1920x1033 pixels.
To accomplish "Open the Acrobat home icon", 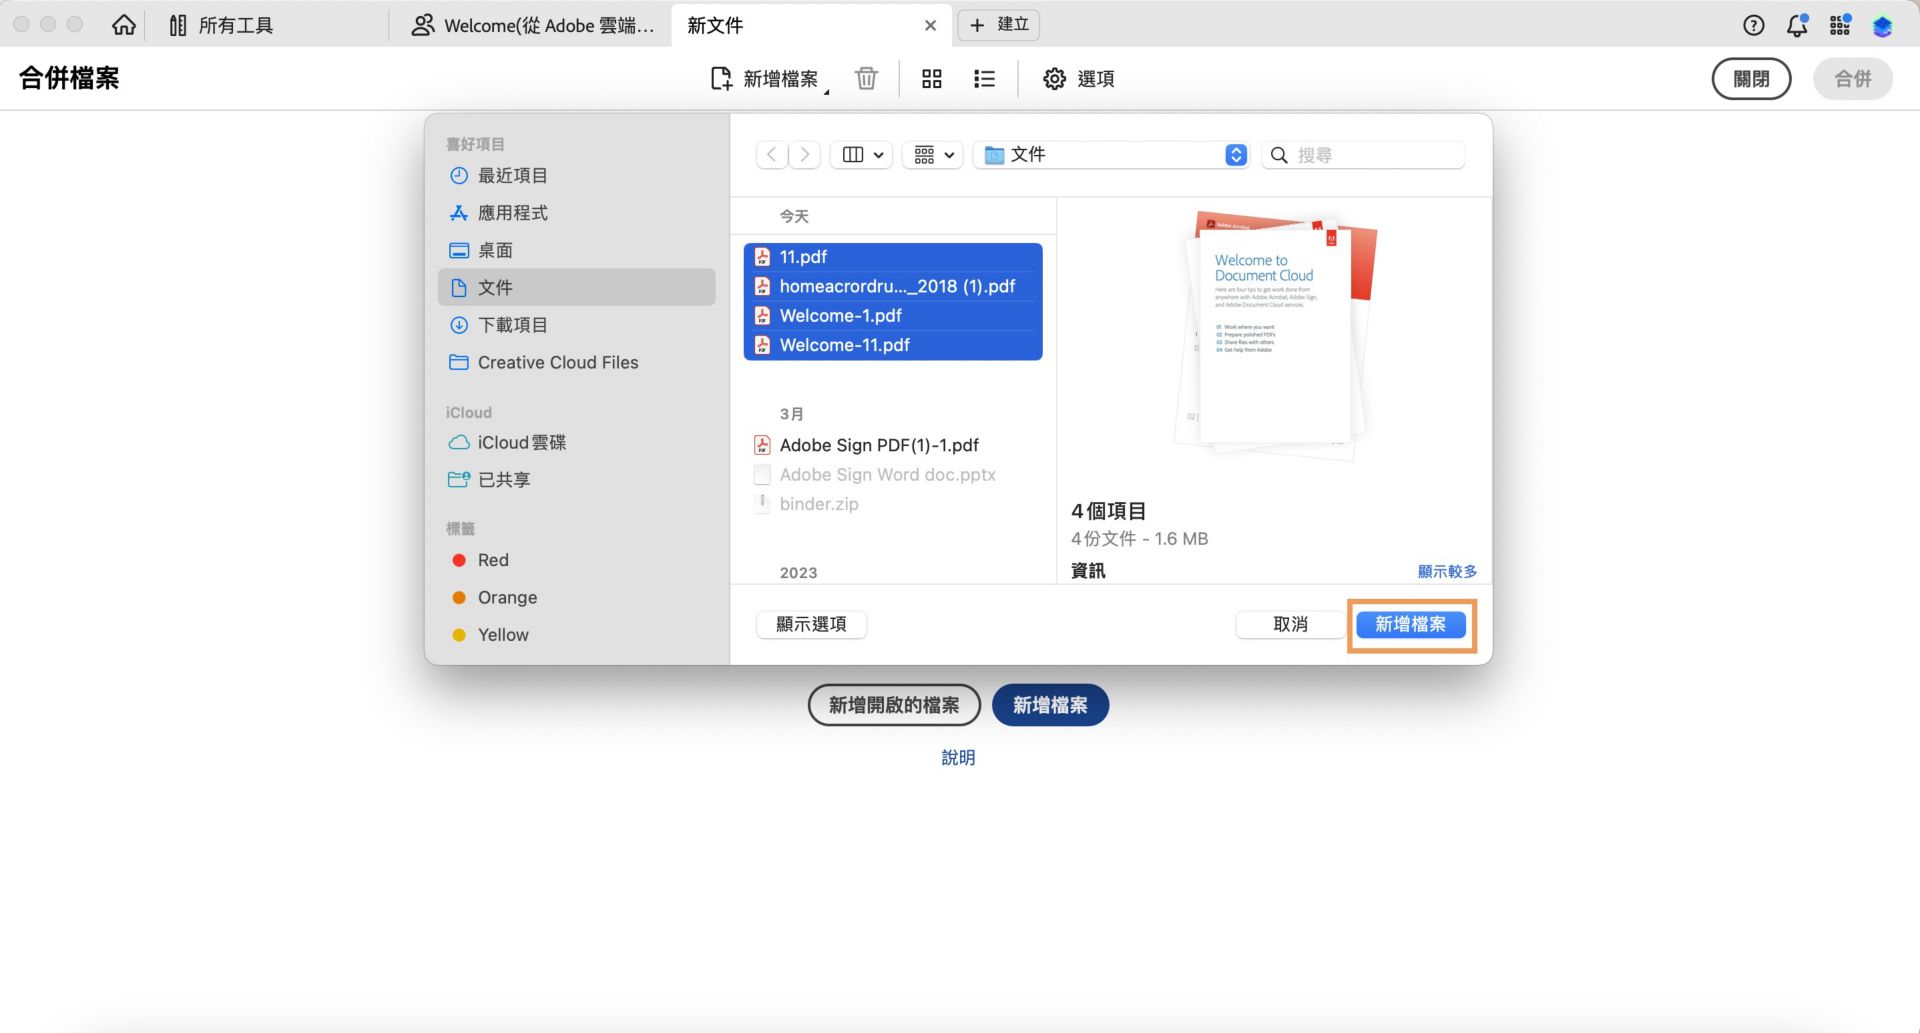I will pyautogui.click(x=123, y=25).
